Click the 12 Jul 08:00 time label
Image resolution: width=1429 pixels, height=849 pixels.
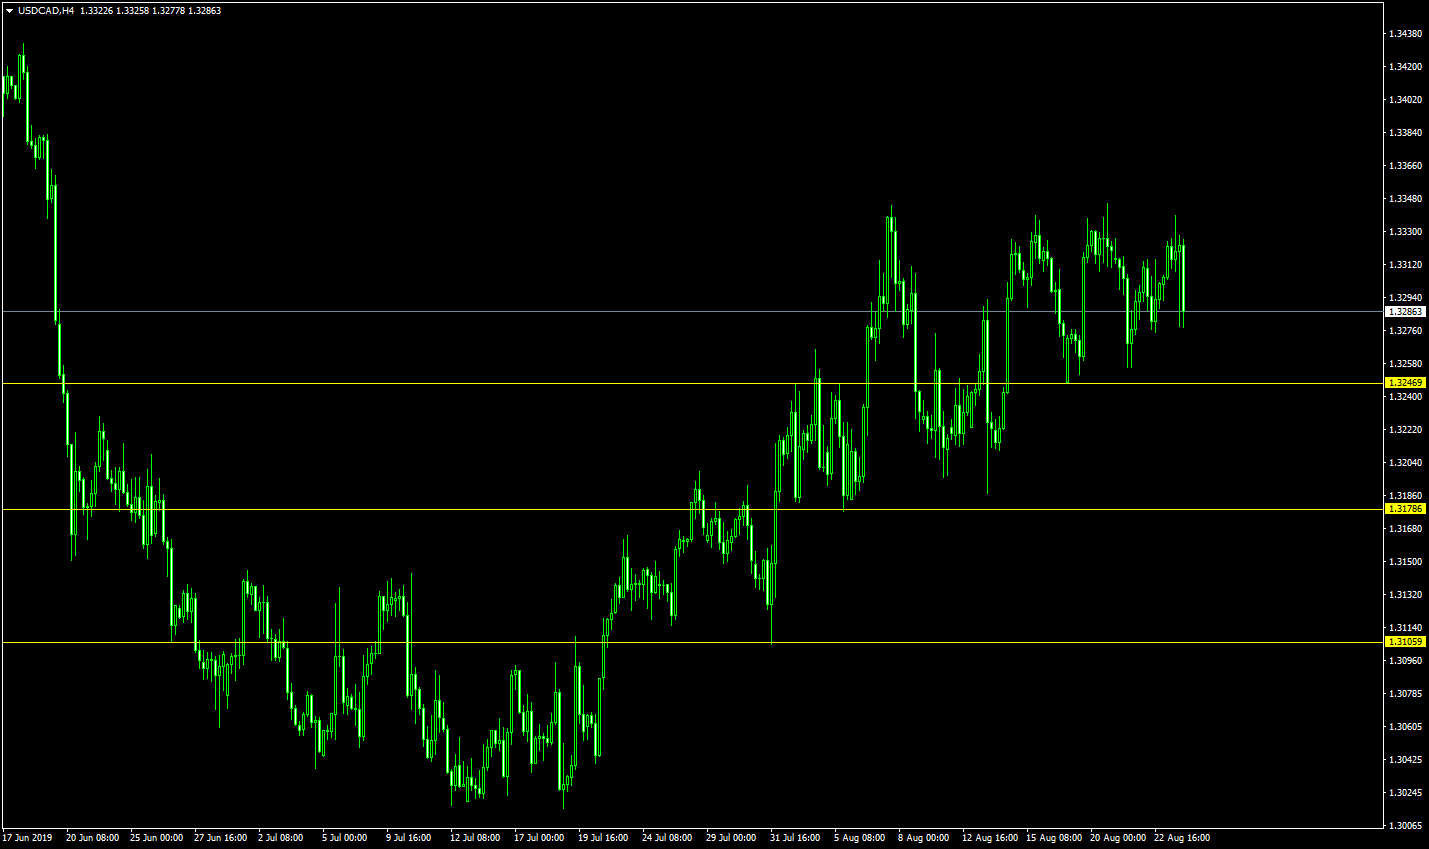click(x=475, y=838)
